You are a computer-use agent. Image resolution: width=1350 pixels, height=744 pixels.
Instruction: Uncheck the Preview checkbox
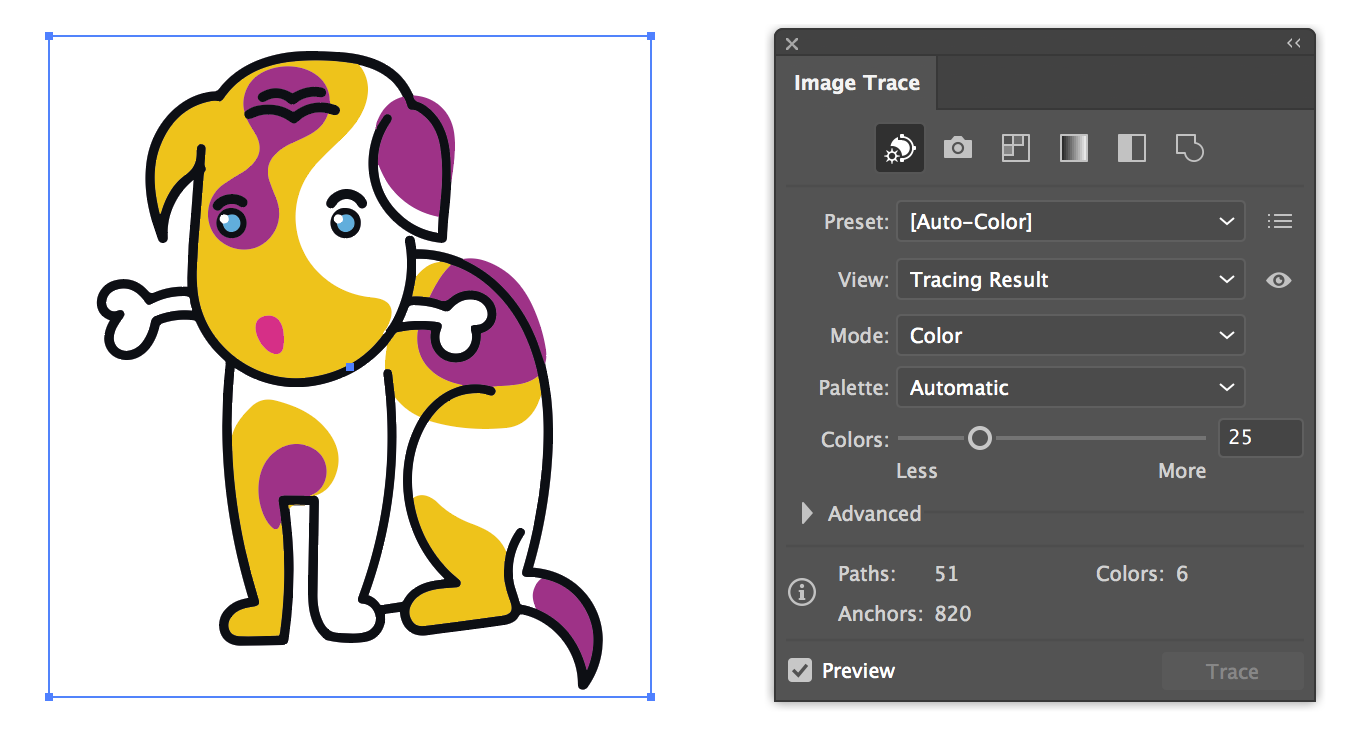click(x=800, y=670)
